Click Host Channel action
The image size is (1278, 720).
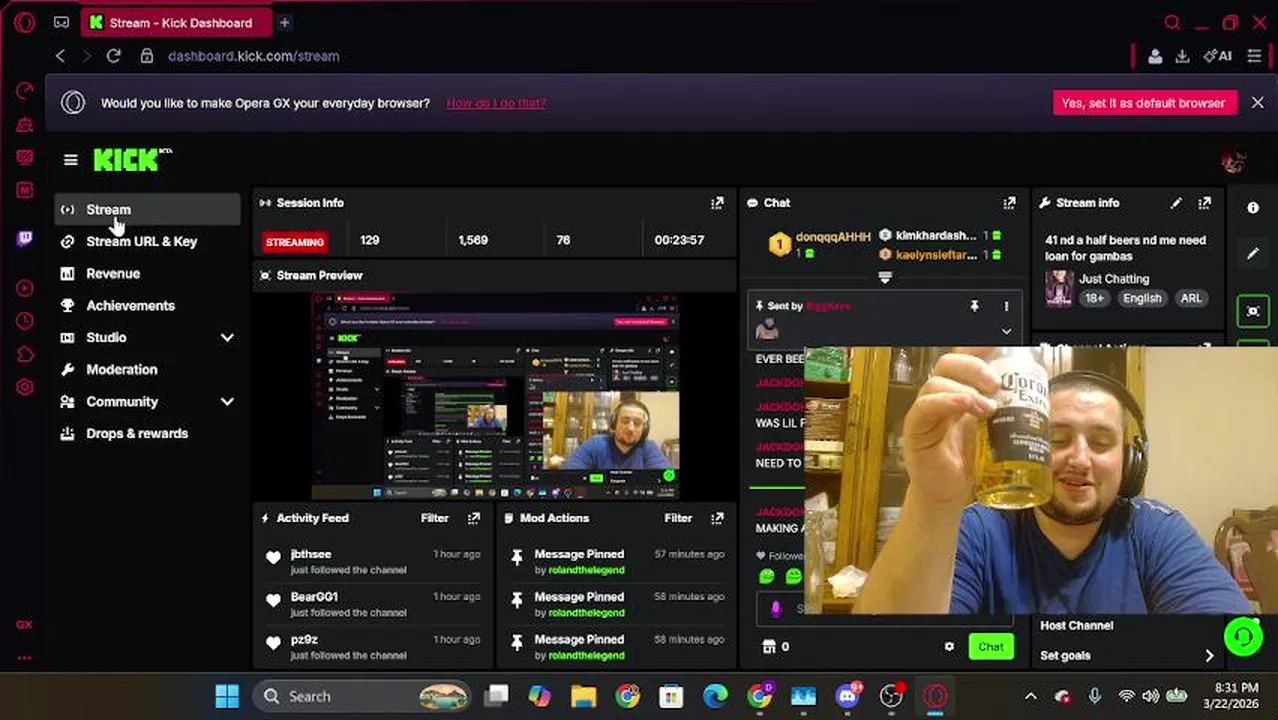[1076, 626]
